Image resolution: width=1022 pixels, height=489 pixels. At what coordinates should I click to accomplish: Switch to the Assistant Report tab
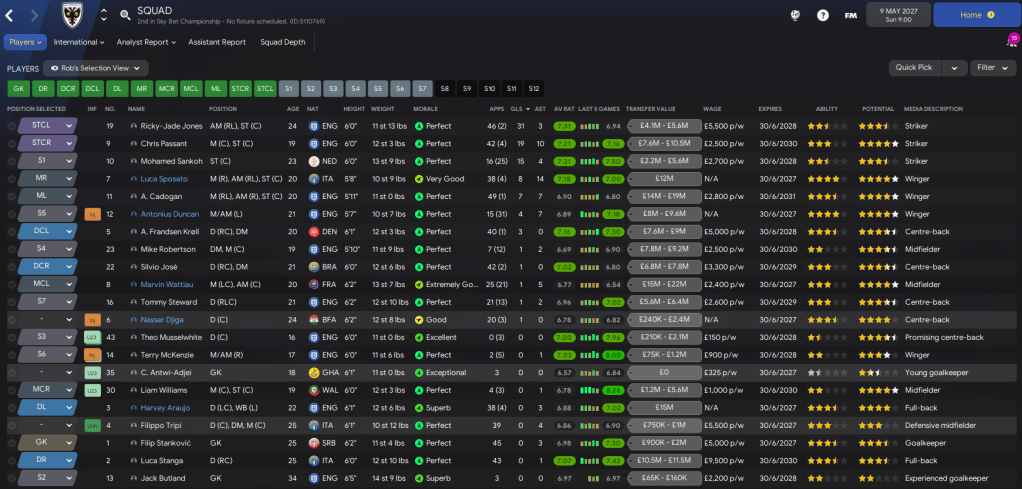tap(217, 42)
